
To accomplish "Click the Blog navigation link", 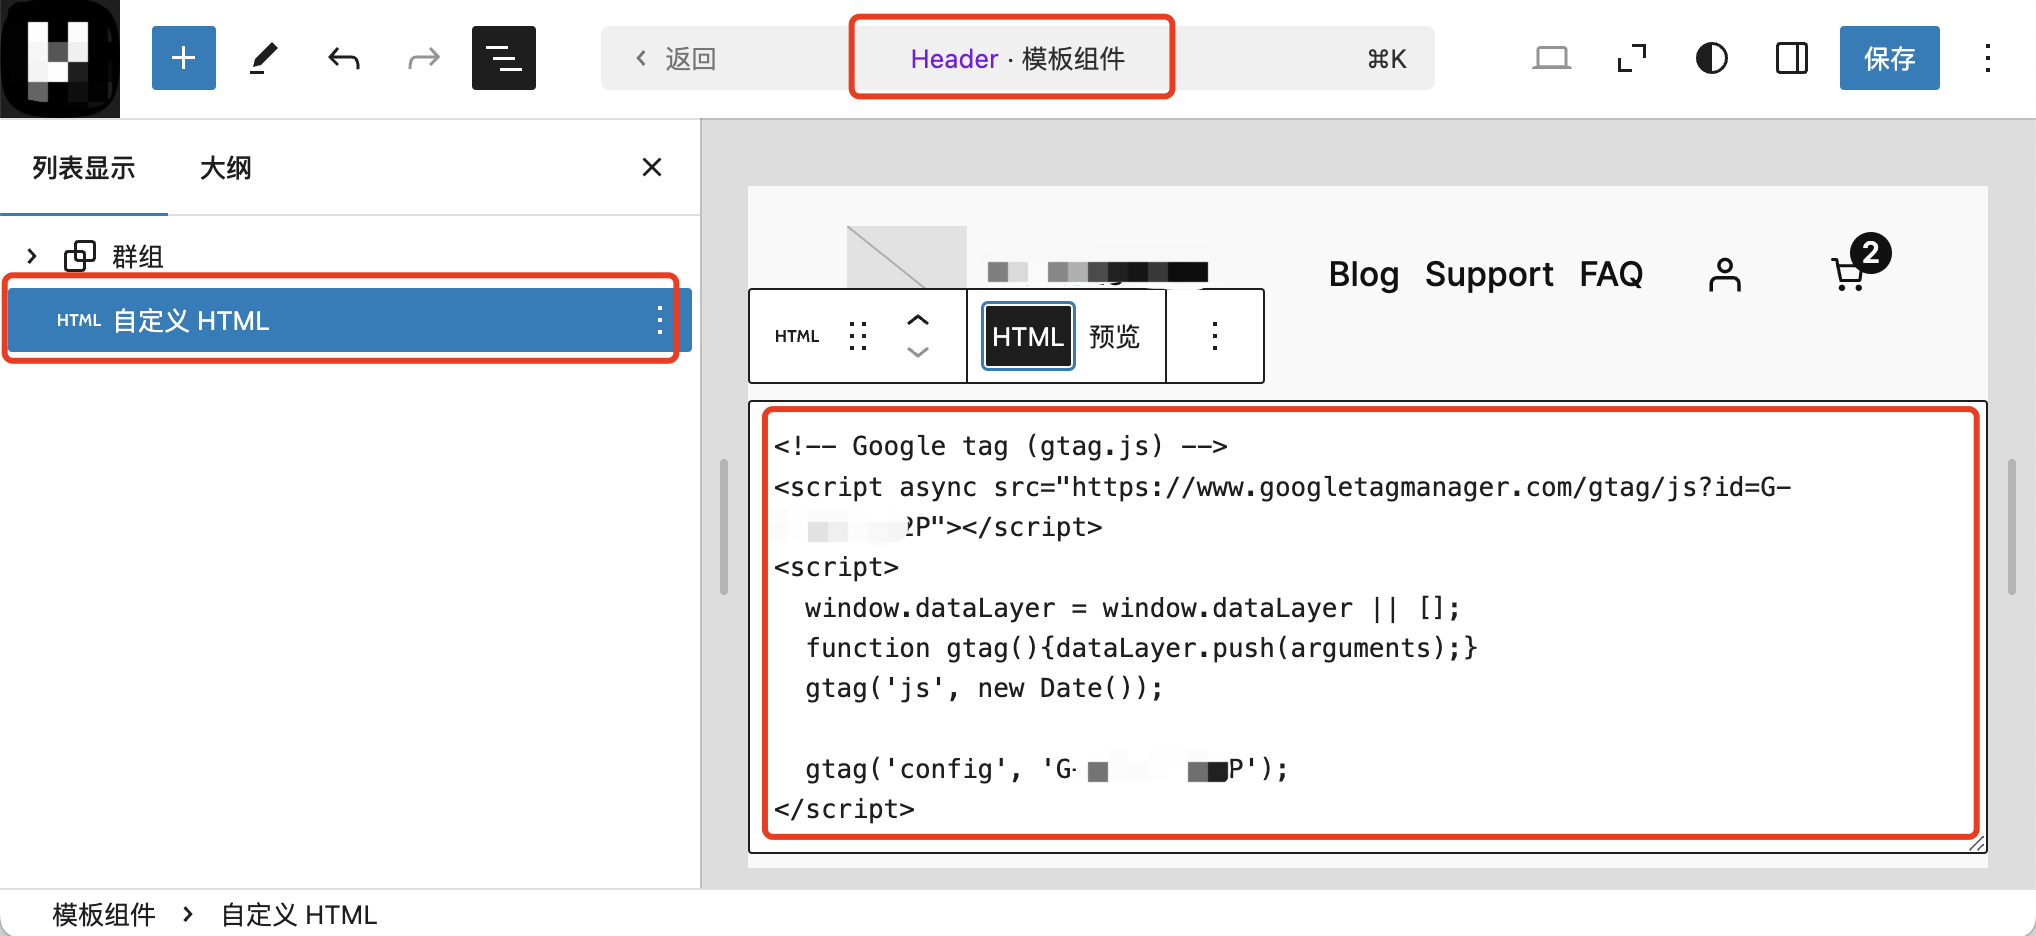I will (1363, 274).
